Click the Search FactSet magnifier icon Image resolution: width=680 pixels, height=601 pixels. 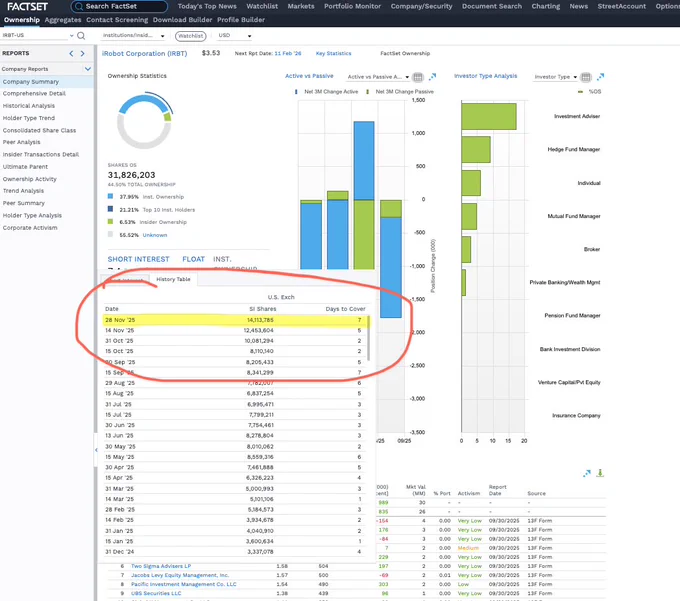click(79, 7)
